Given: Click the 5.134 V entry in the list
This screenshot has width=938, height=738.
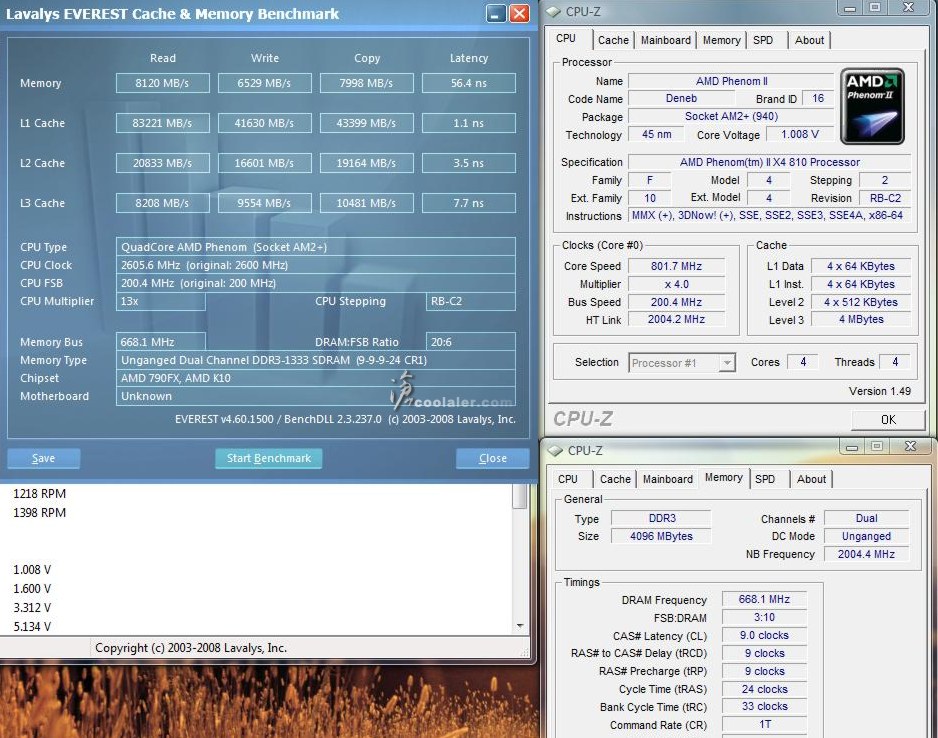Looking at the screenshot, I should (32, 627).
